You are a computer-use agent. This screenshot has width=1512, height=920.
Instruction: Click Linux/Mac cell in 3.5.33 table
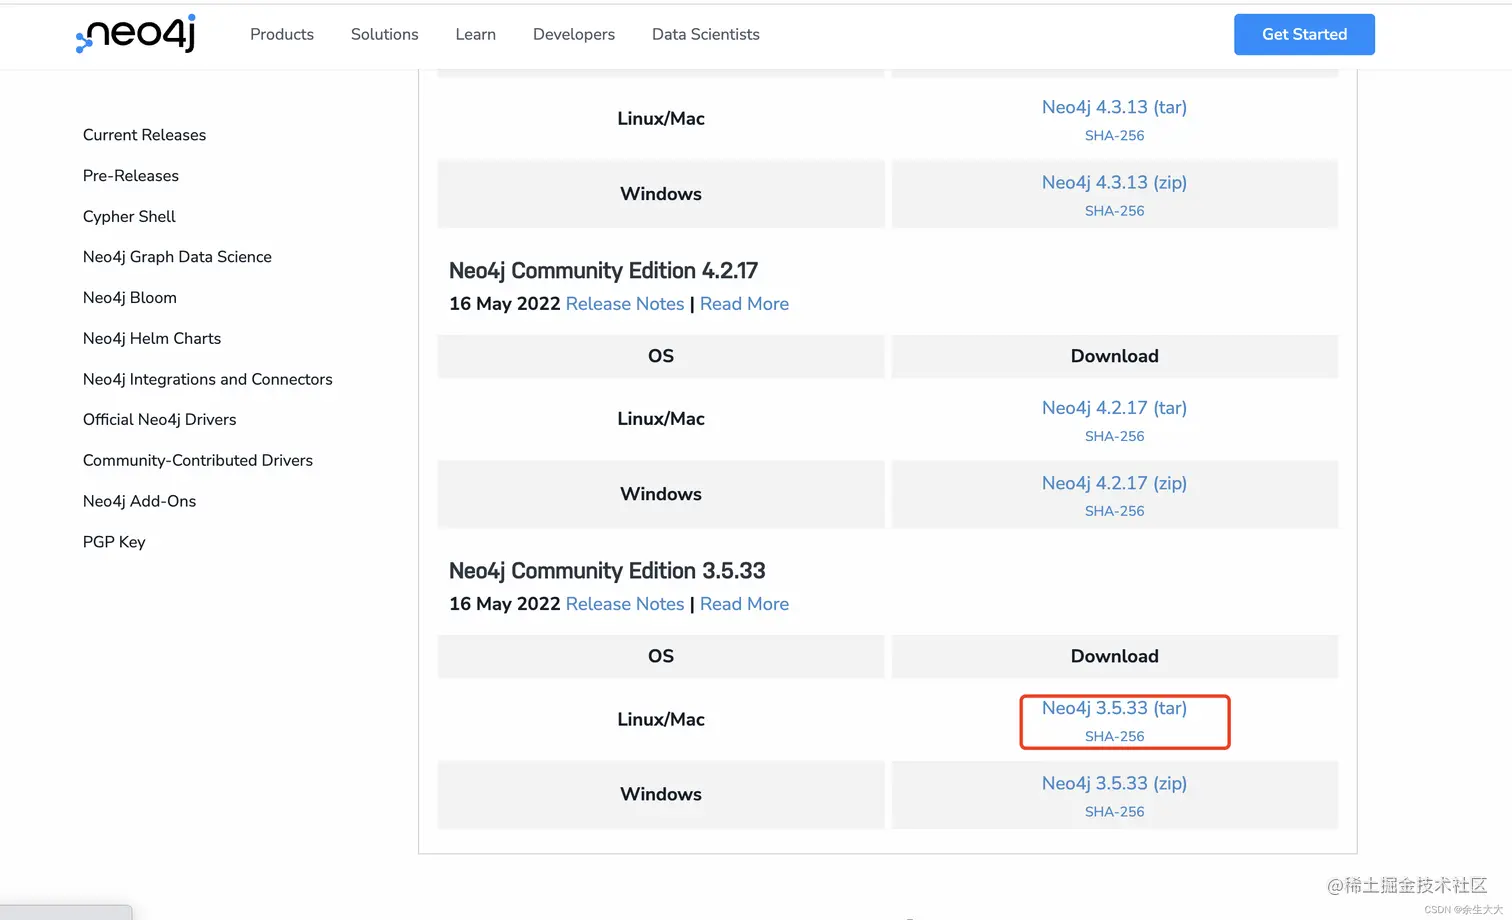click(661, 719)
